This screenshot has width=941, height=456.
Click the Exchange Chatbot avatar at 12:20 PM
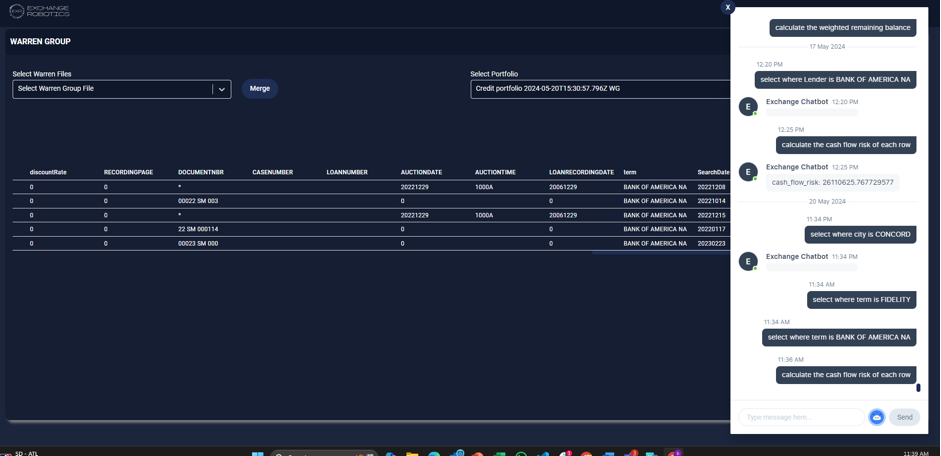pyautogui.click(x=747, y=107)
